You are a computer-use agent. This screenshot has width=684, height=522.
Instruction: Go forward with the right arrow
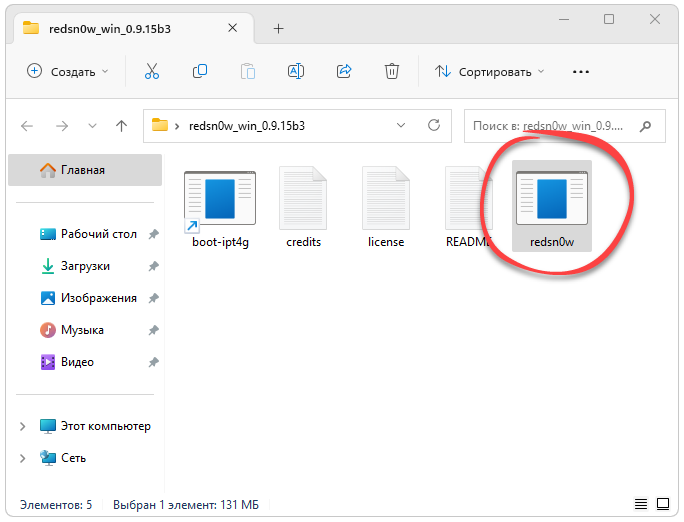tap(62, 126)
